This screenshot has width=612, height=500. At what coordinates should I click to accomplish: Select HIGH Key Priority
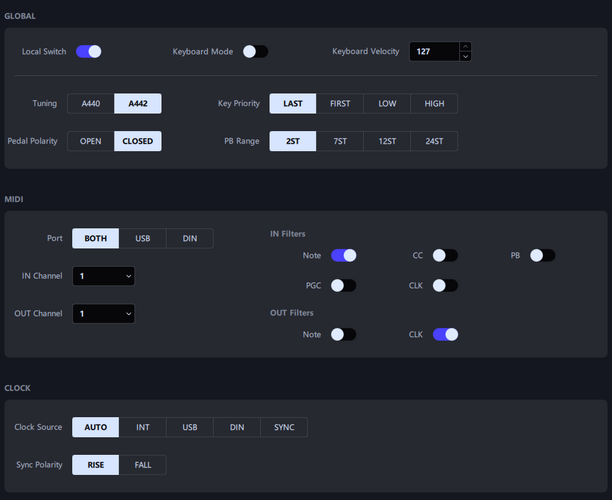[x=434, y=103]
